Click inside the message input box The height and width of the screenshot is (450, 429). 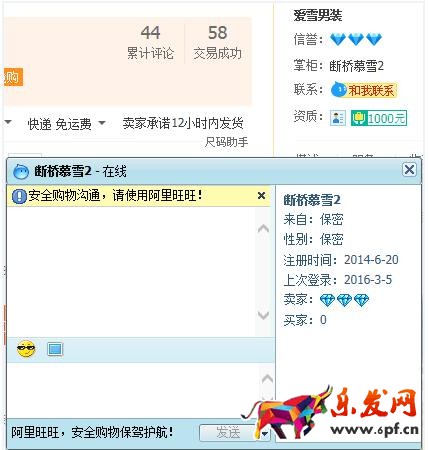click(133, 390)
